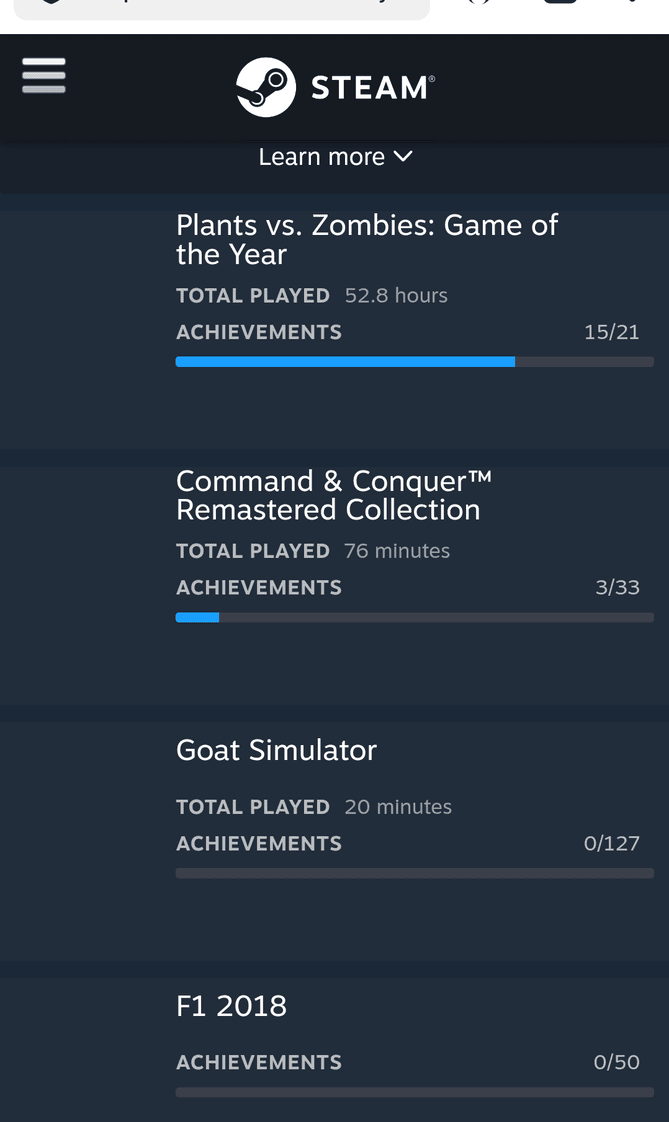Click the Command & Conquer achievements progress bar
The width and height of the screenshot is (669, 1122).
(414, 618)
